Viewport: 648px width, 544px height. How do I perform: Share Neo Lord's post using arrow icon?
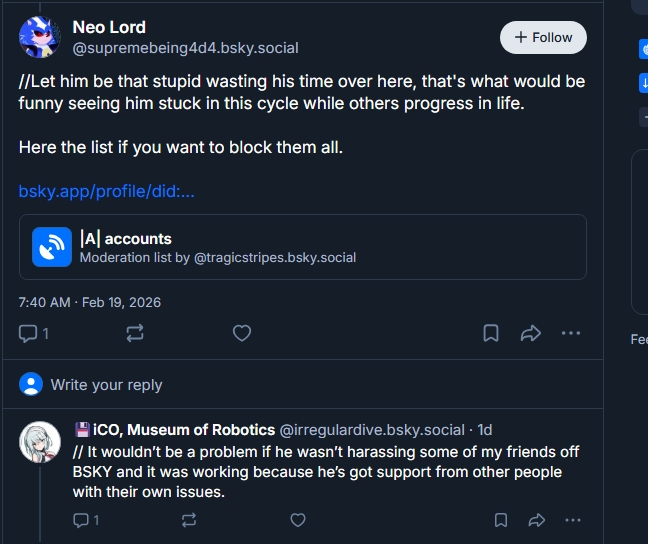tap(531, 333)
